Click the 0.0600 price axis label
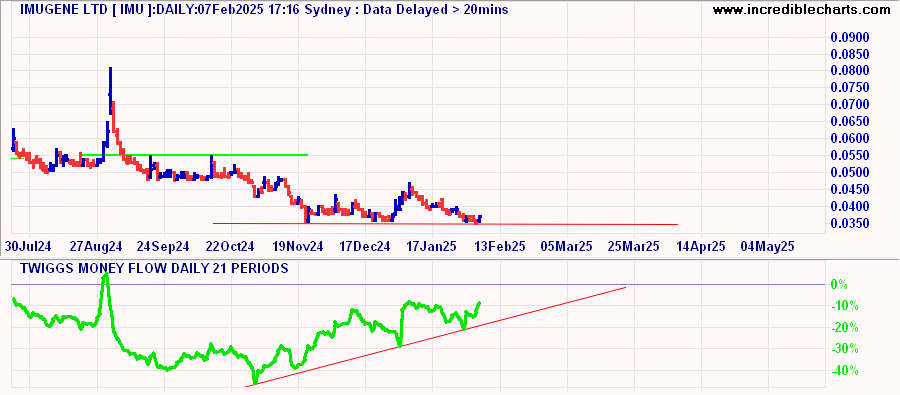The height and width of the screenshot is (395, 900). 850,139
